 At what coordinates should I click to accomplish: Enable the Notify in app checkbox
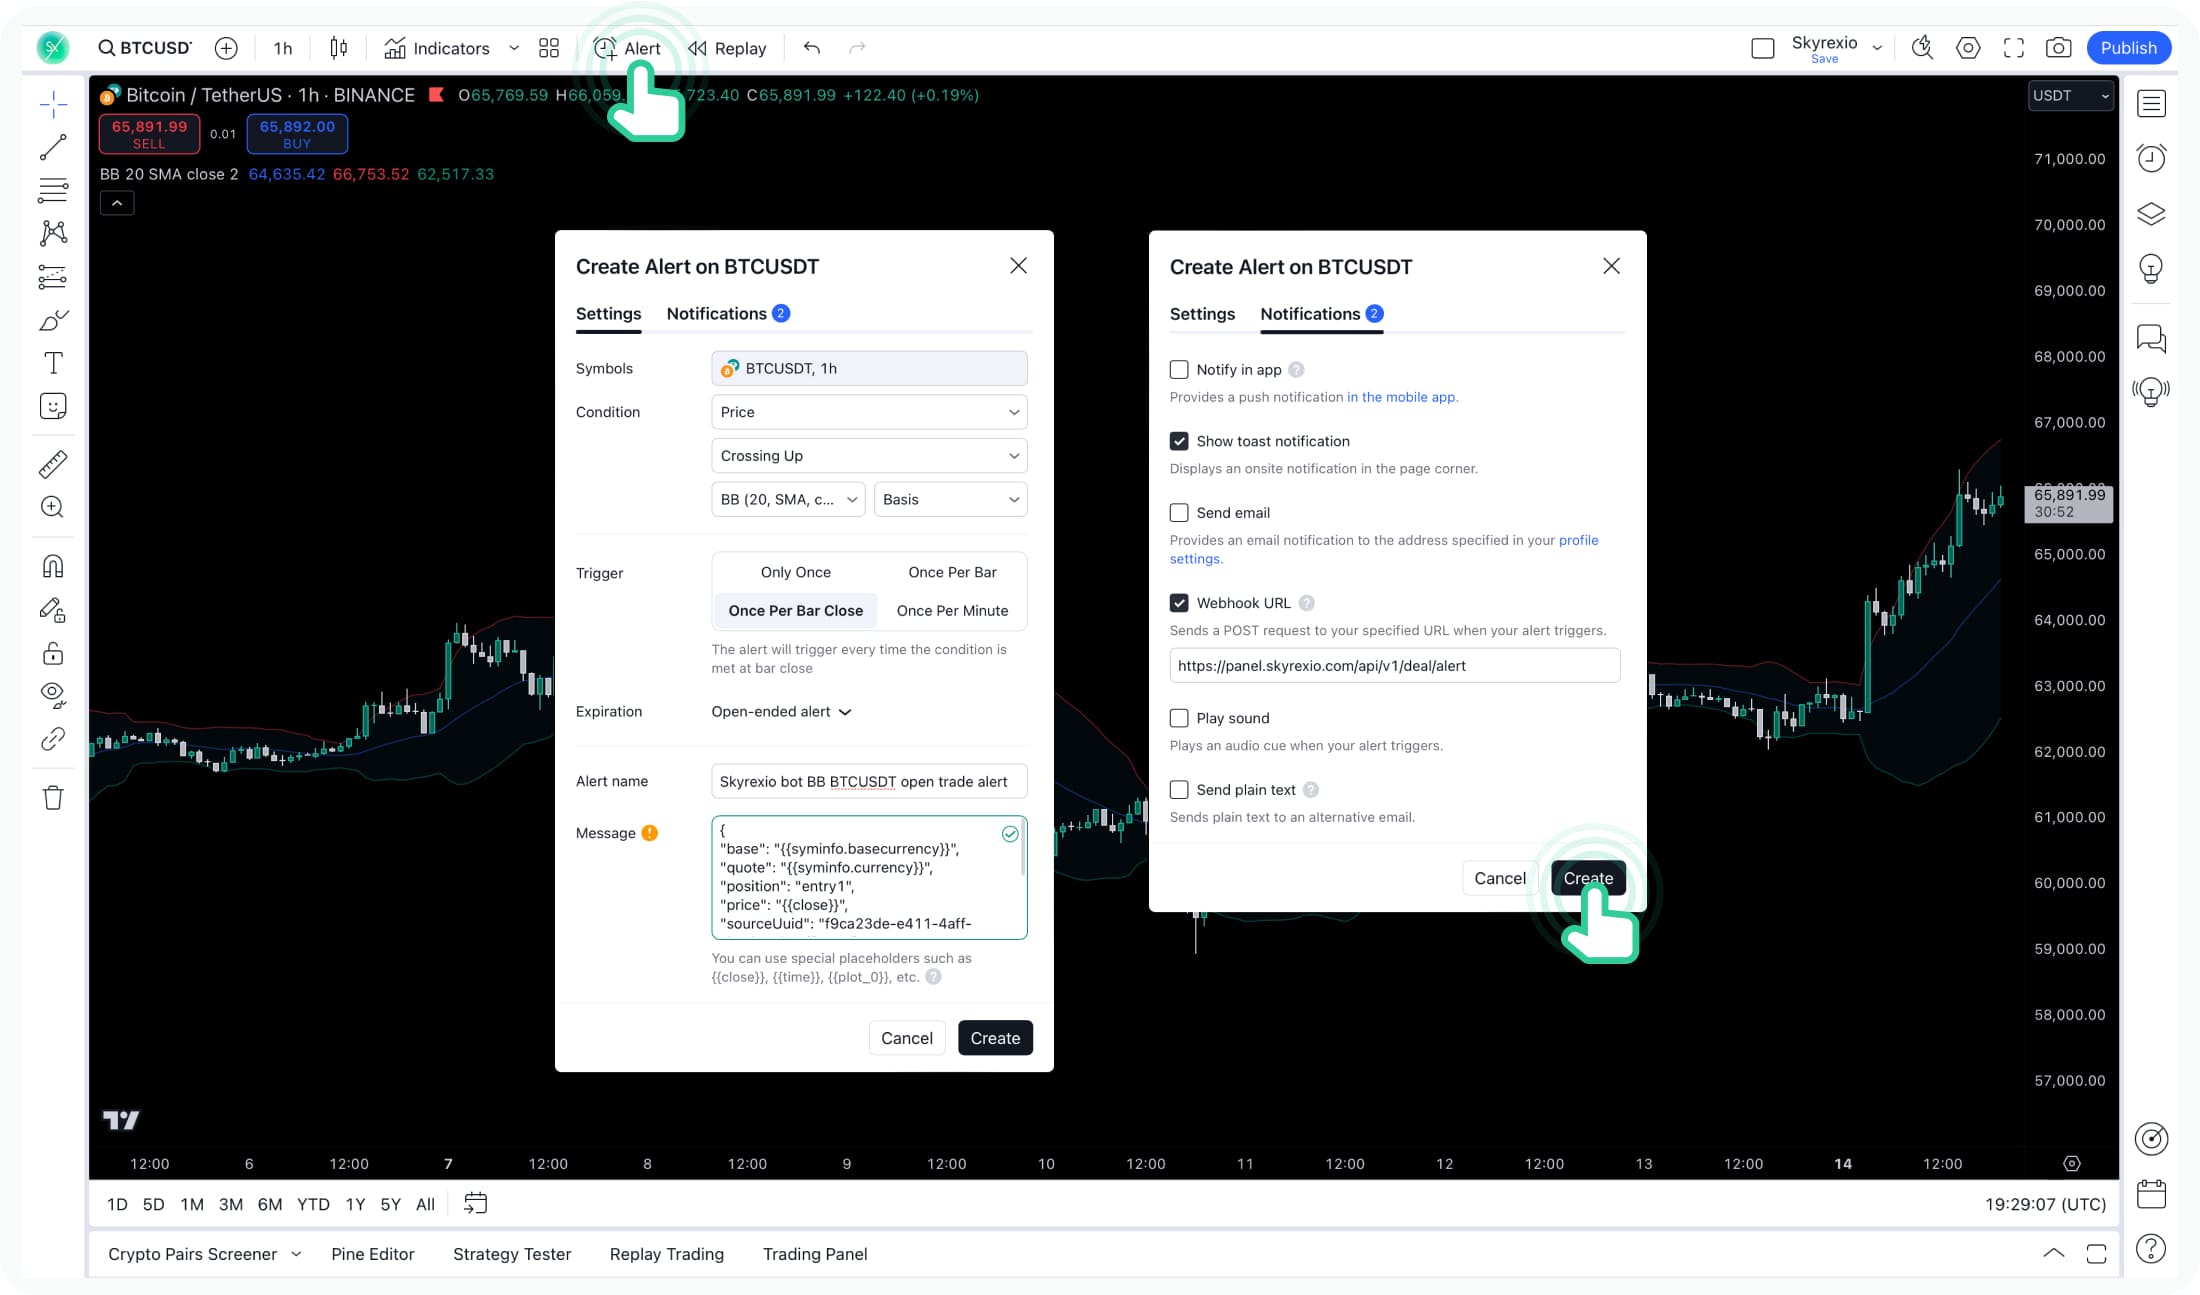point(1179,370)
